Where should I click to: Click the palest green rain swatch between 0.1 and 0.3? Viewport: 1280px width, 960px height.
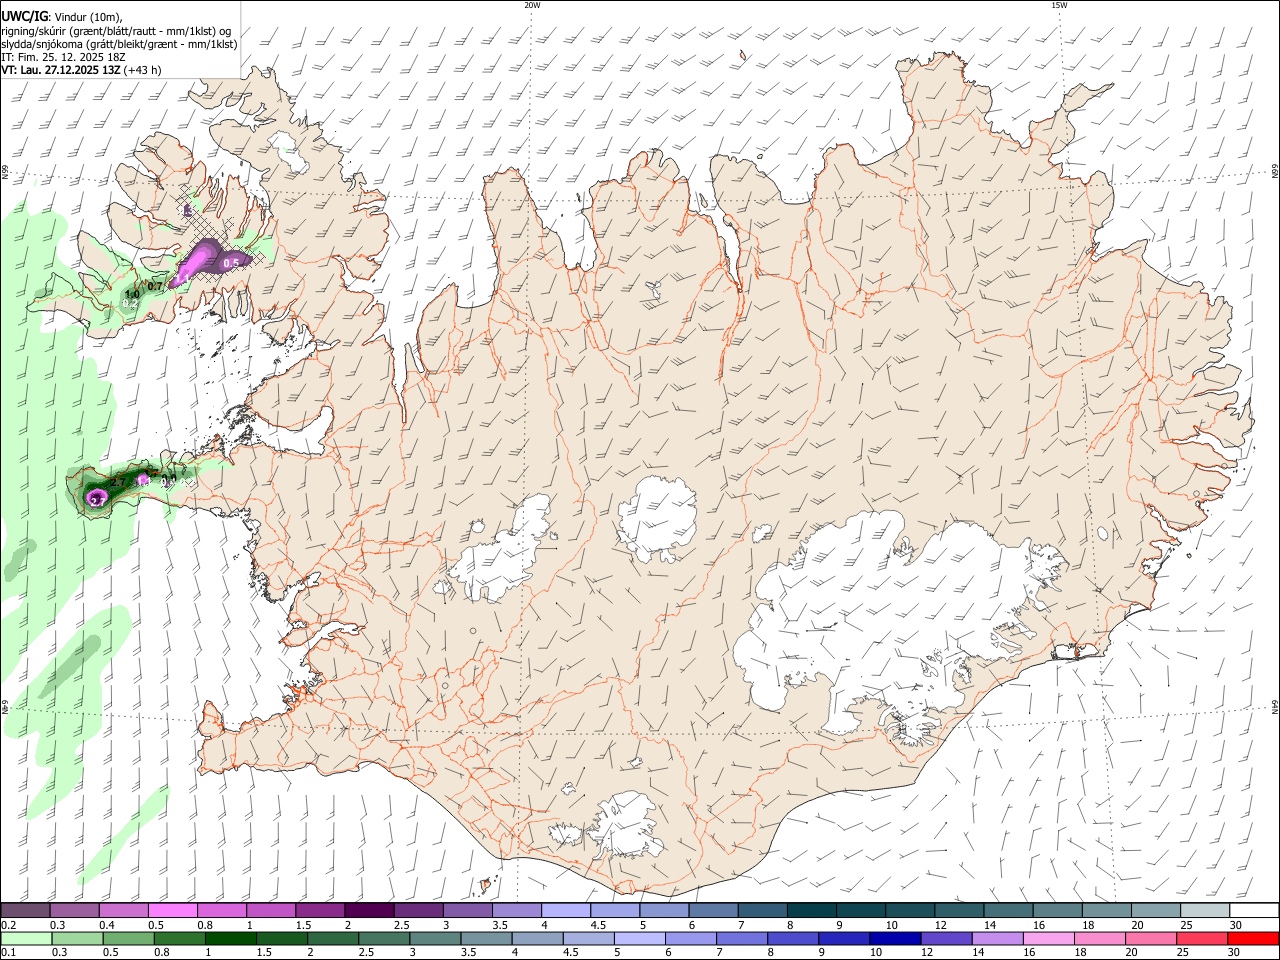pos(24,938)
